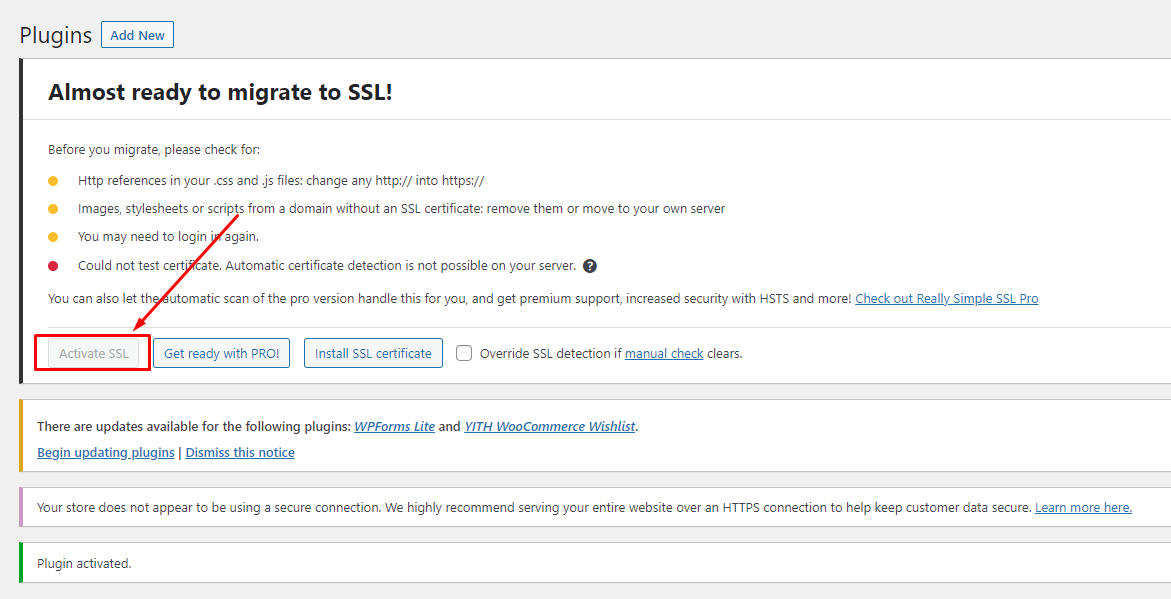
Task: Open the WPForms Lite plugin link
Action: (394, 426)
